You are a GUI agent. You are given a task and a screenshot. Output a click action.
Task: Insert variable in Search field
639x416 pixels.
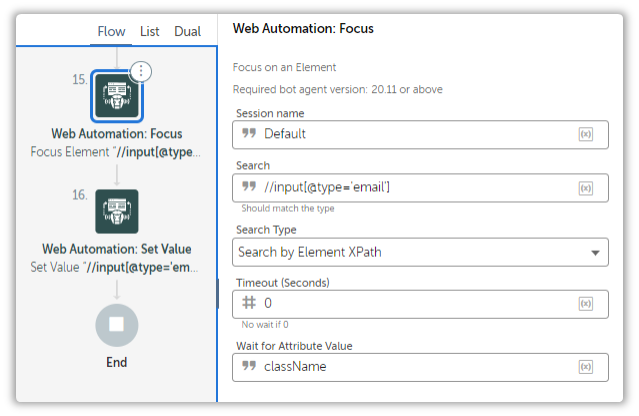click(x=586, y=188)
